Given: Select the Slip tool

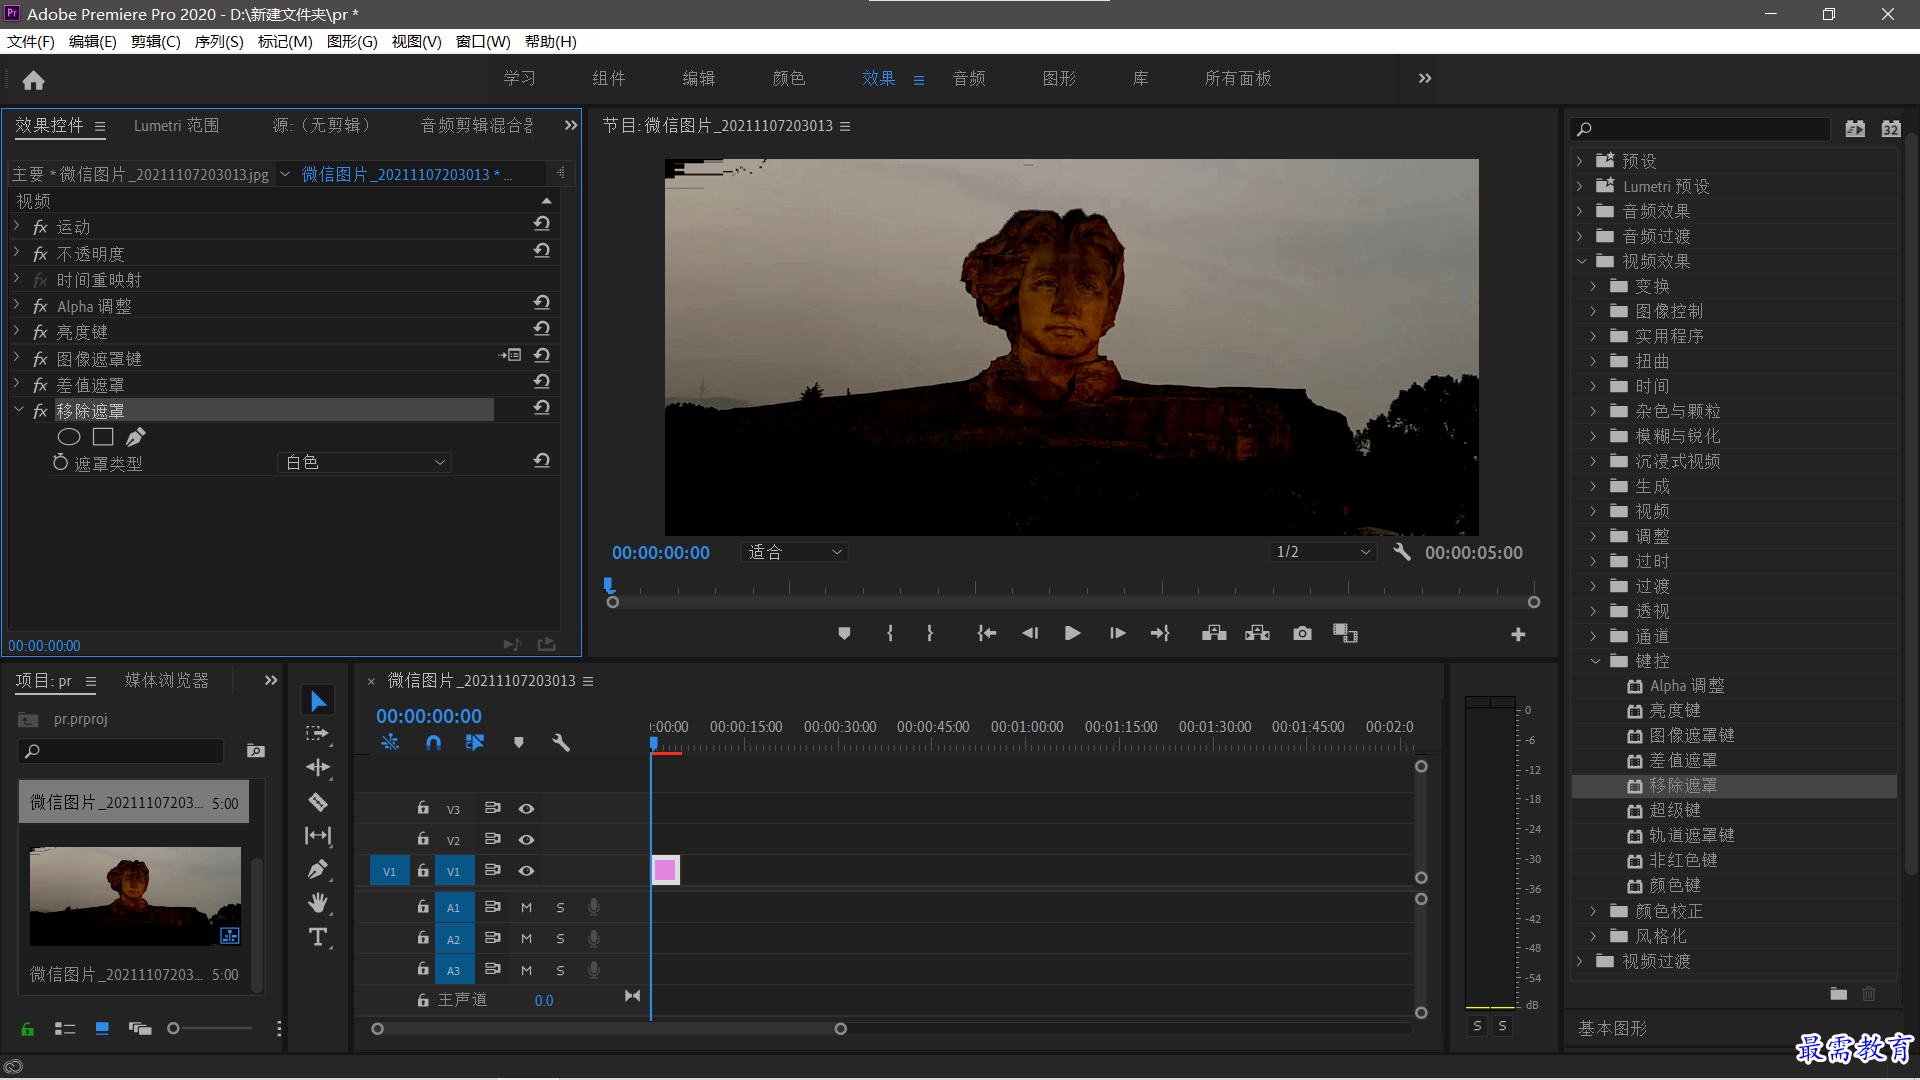Looking at the screenshot, I should [x=318, y=836].
